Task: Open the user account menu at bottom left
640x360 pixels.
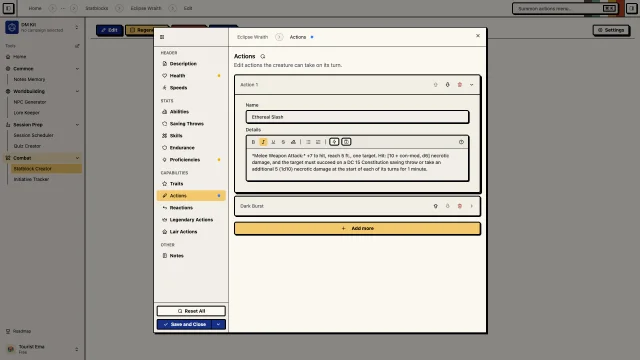Action: pos(42,349)
